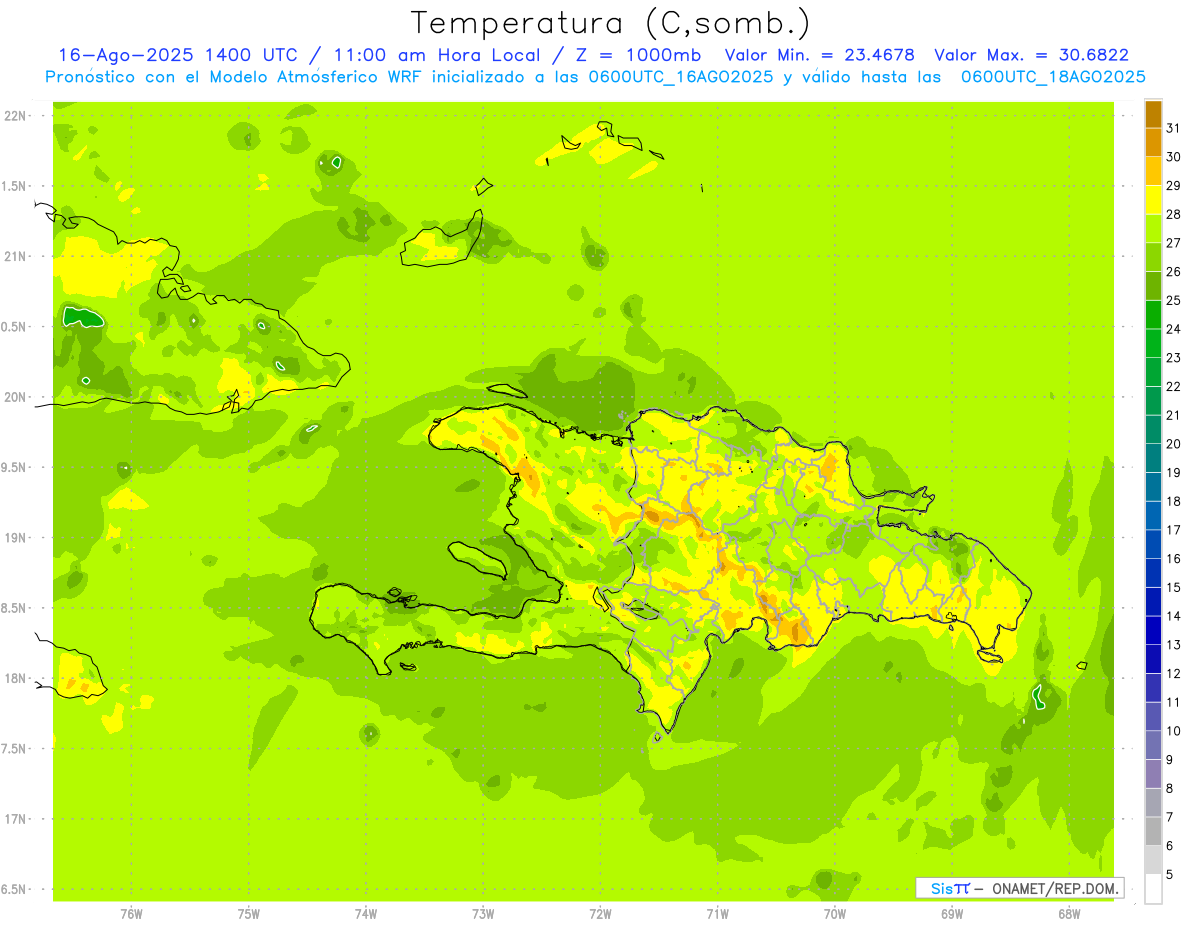The image size is (1200, 927).
Task: Click the '28' label on color scale
Action: tap(1174, 214)
